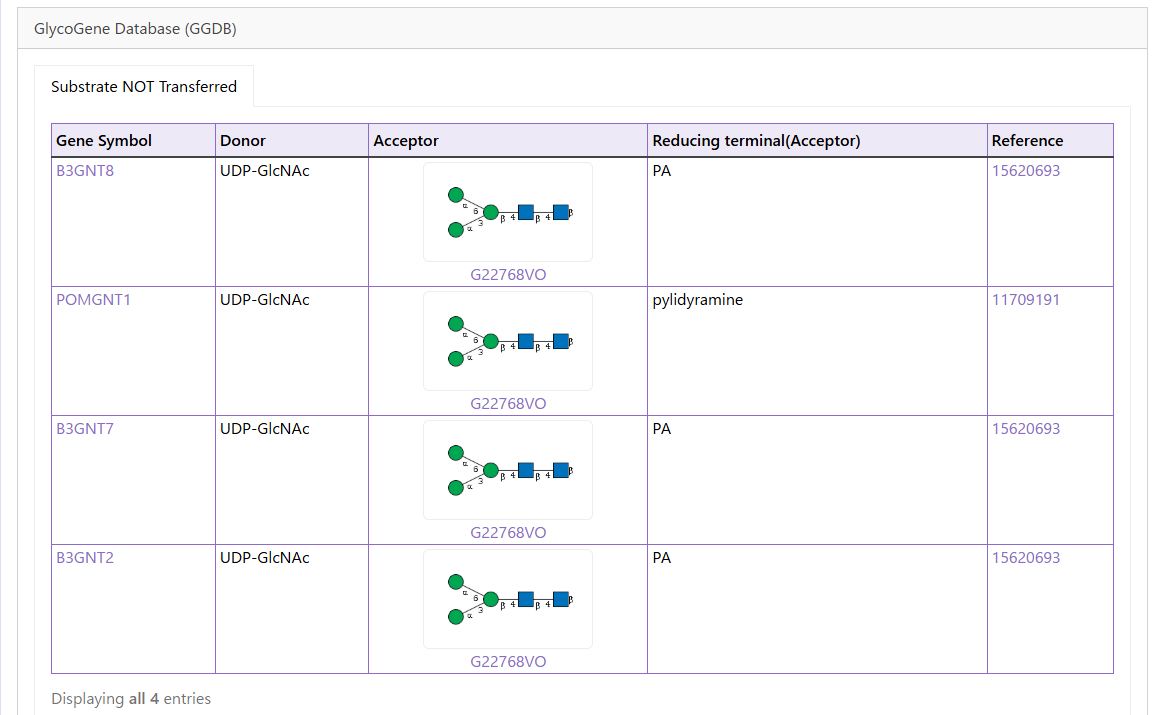
Task: Click the B3GNT8 gene symbol link
Action: coord(85,171)
